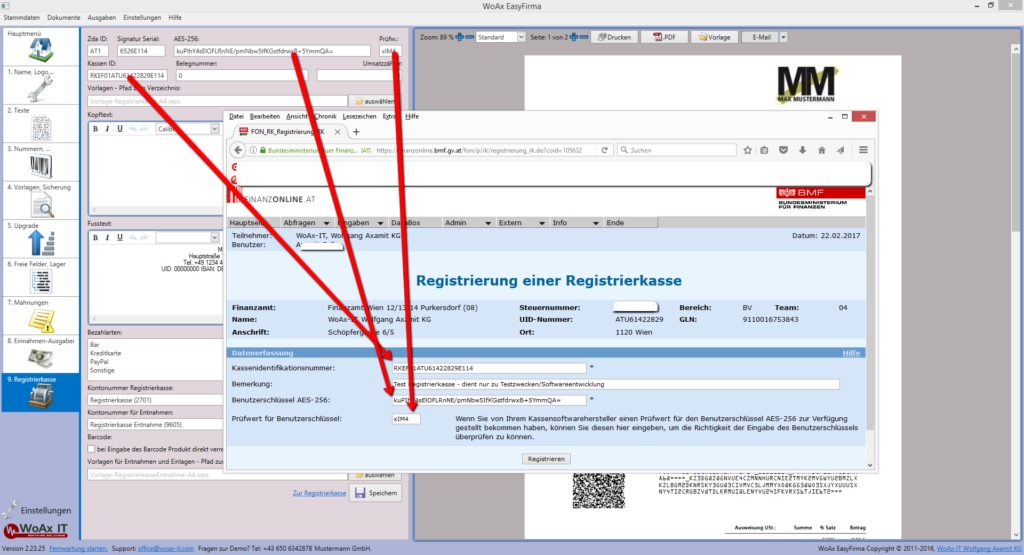Viewport: 1024px width, 555px height.
Task: Go to previous page with Seite minus icon
Action: [x=584, y=37]
